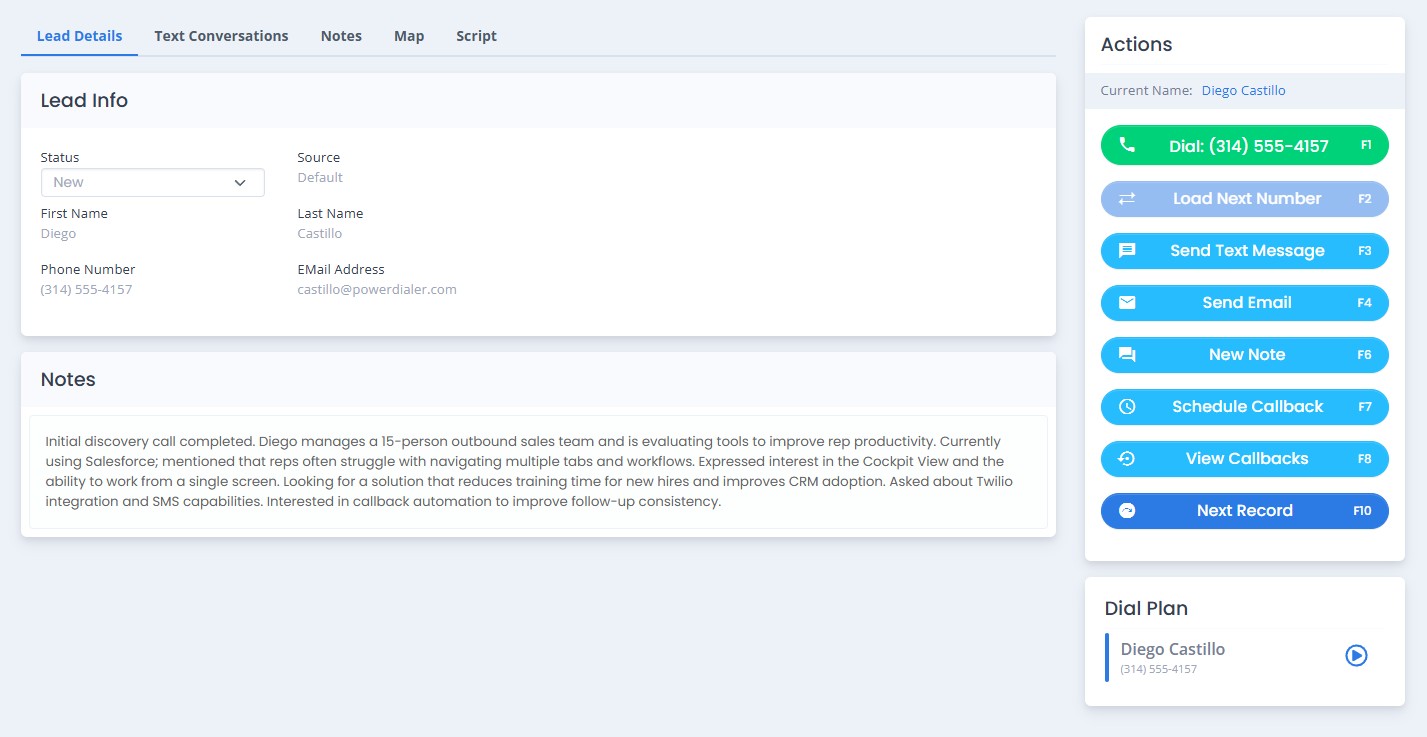Create a note with New Note button
This screenshot has width=1427, height=737.
pyautogui.click(x=1245, y=354)
